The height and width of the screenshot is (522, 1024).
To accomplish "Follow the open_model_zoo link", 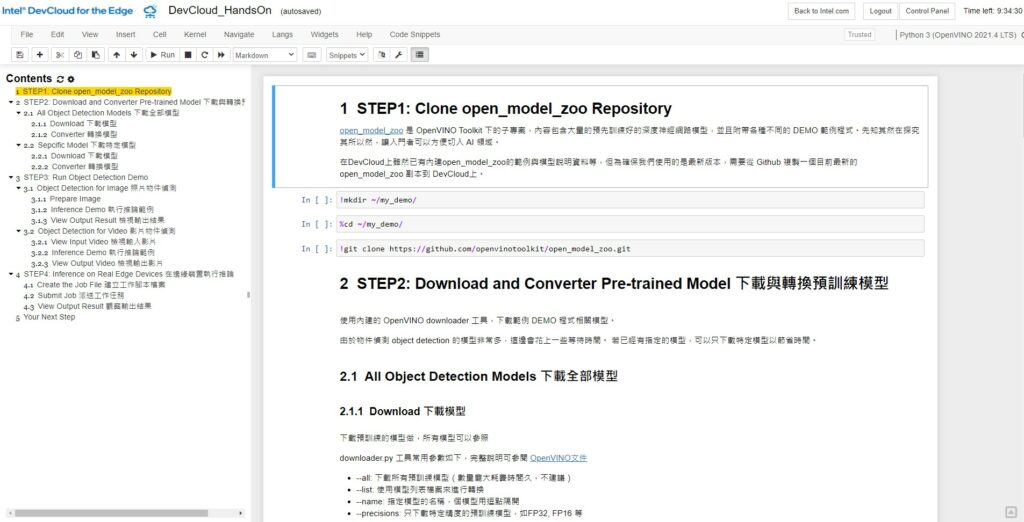I will tap(371, 131).
